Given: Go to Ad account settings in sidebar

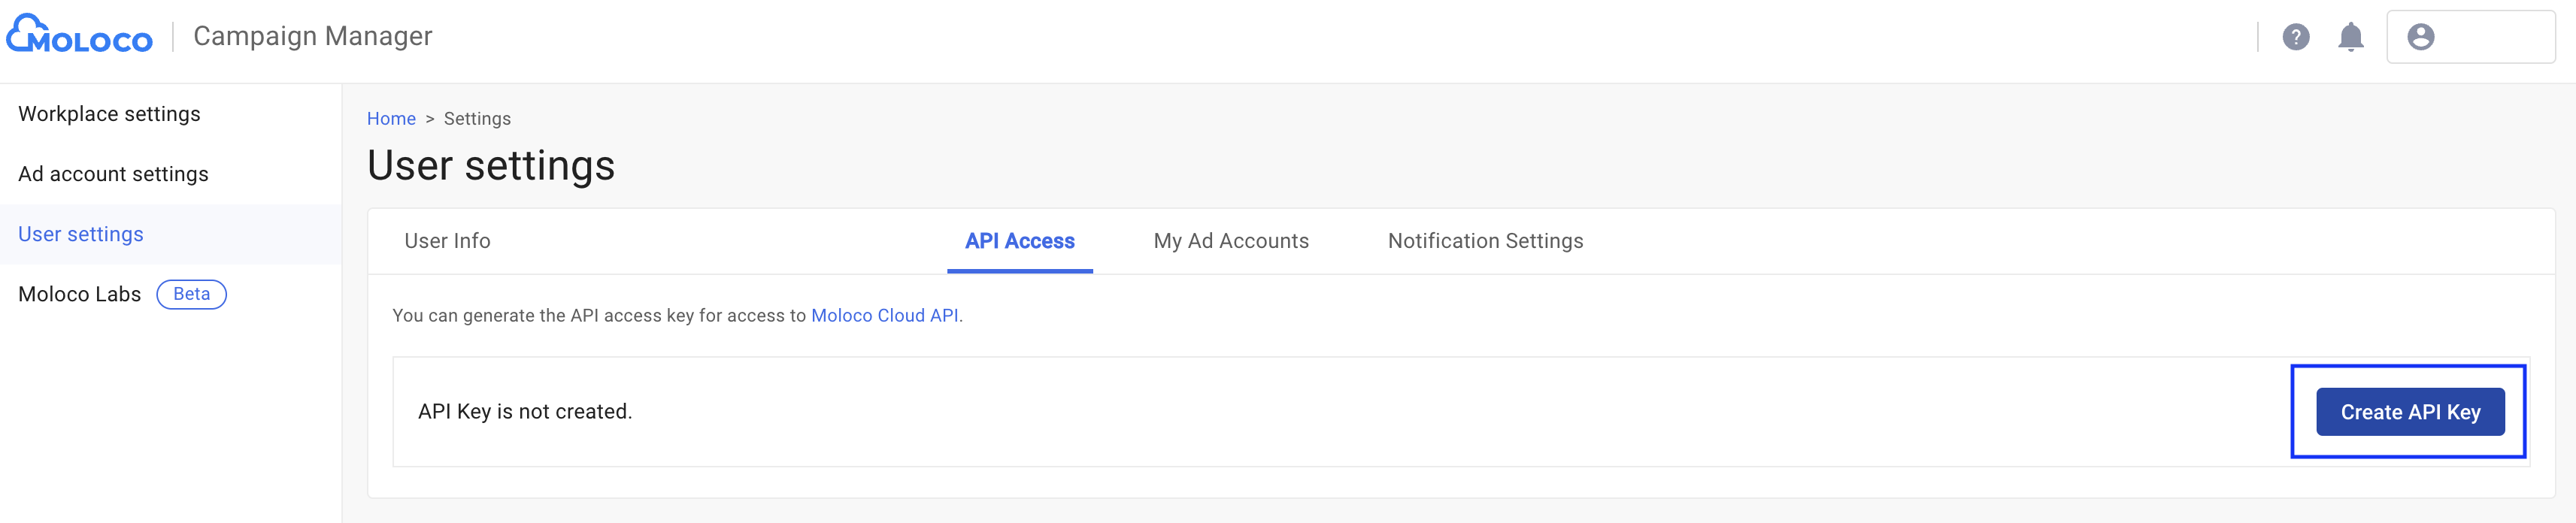Looking at the screenshot, I should [113, 174].
